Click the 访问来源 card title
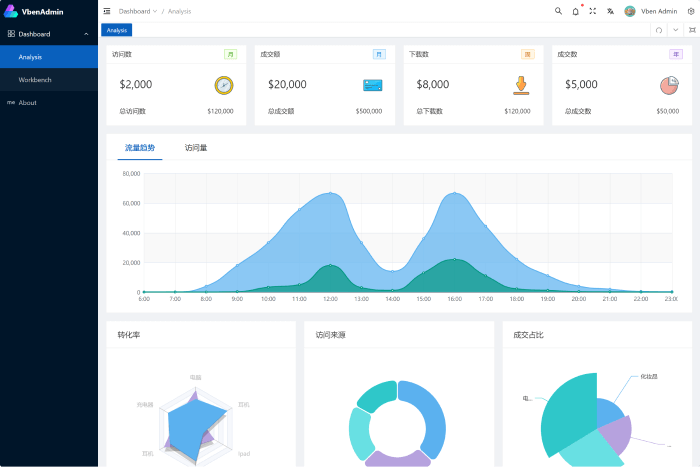 click(330, 335)
